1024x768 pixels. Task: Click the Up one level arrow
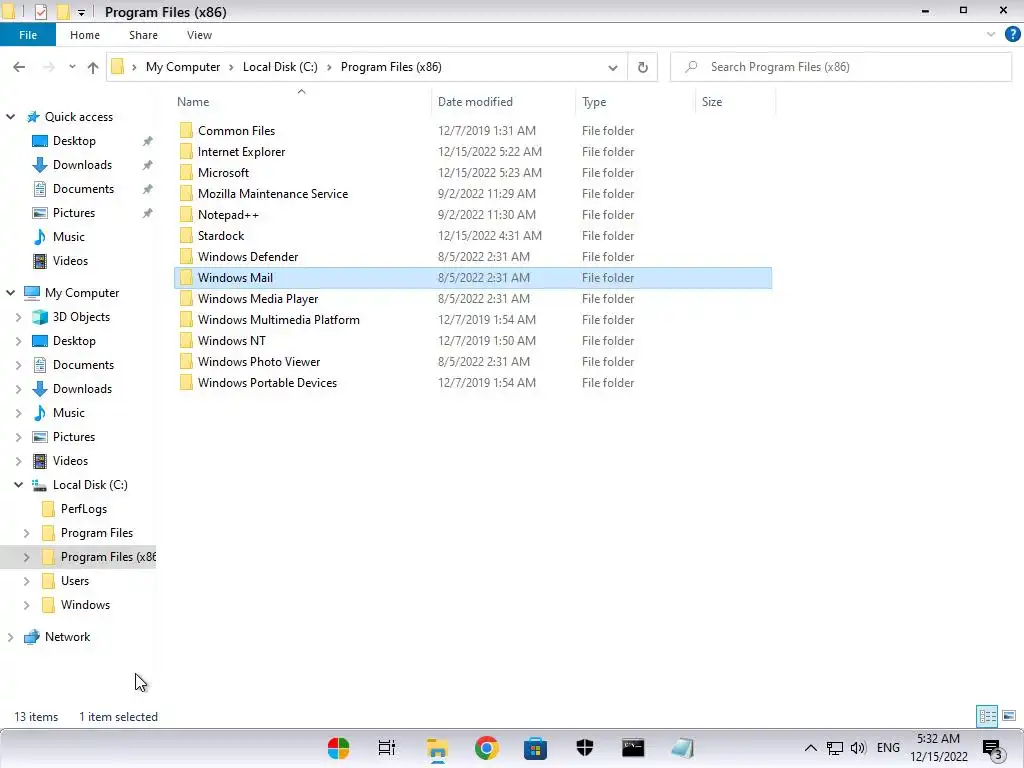click(93, 67)
